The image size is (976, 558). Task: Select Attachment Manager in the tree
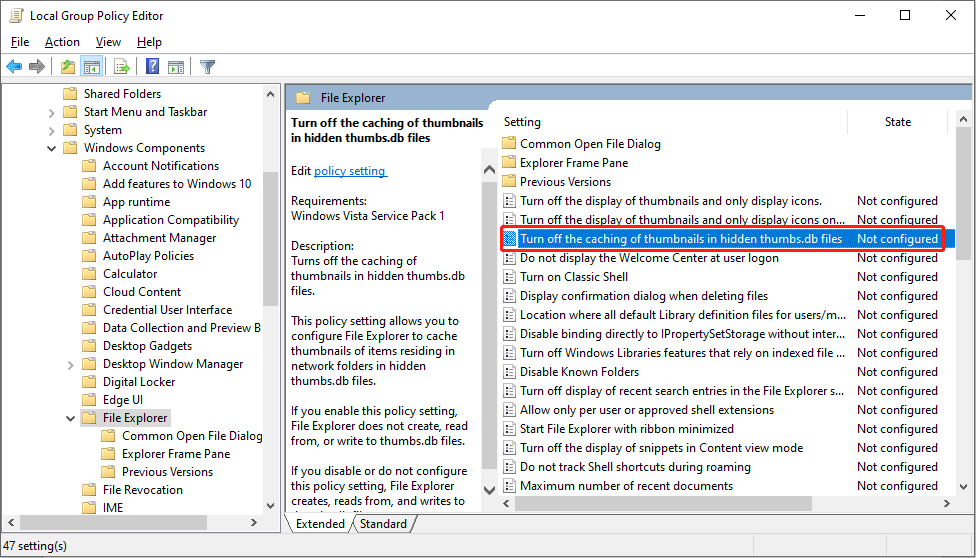[x=160, y=238]
